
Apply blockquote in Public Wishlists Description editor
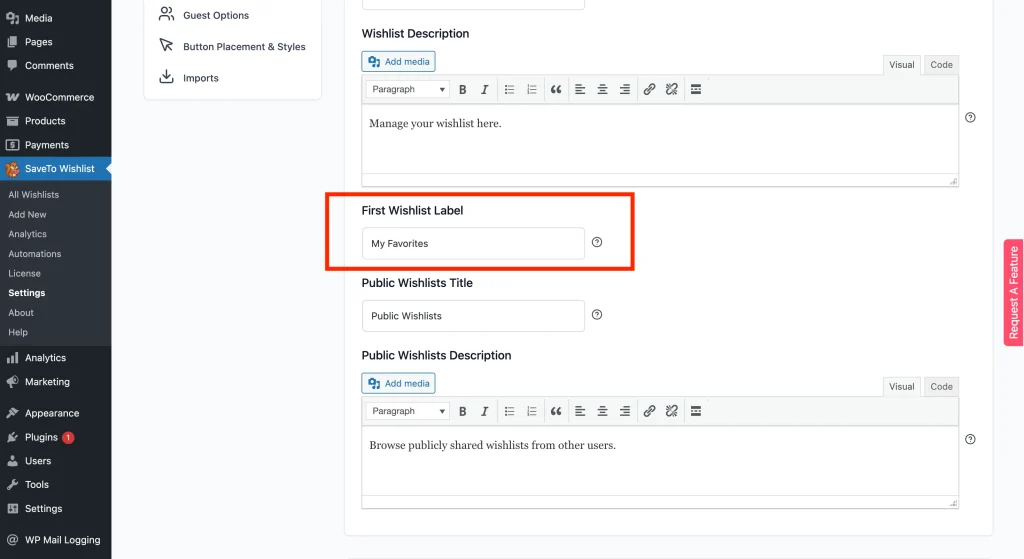click(x=556, y=411)
